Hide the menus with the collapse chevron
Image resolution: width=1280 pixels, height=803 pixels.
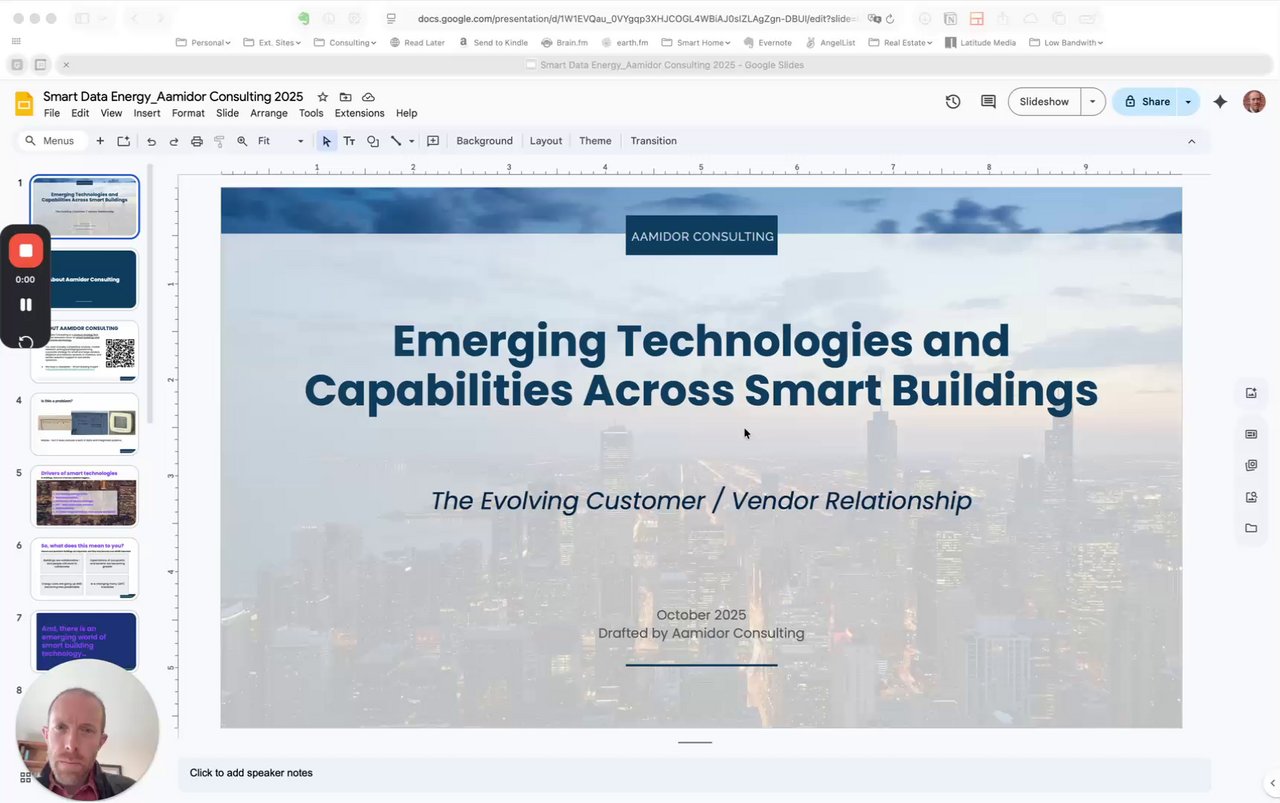tap(1191, 141)
